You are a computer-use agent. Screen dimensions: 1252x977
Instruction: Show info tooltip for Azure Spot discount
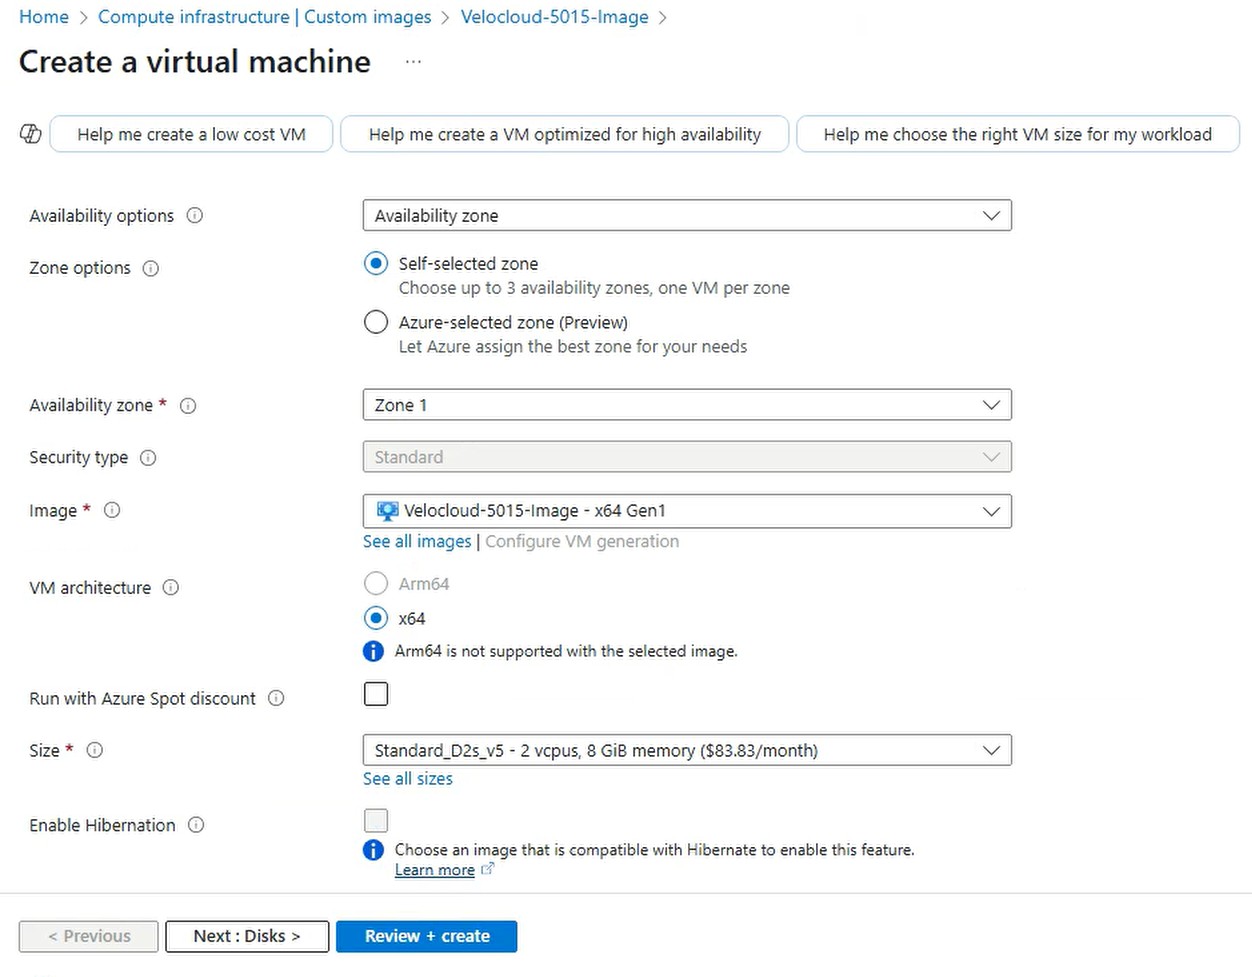[276, 699]
